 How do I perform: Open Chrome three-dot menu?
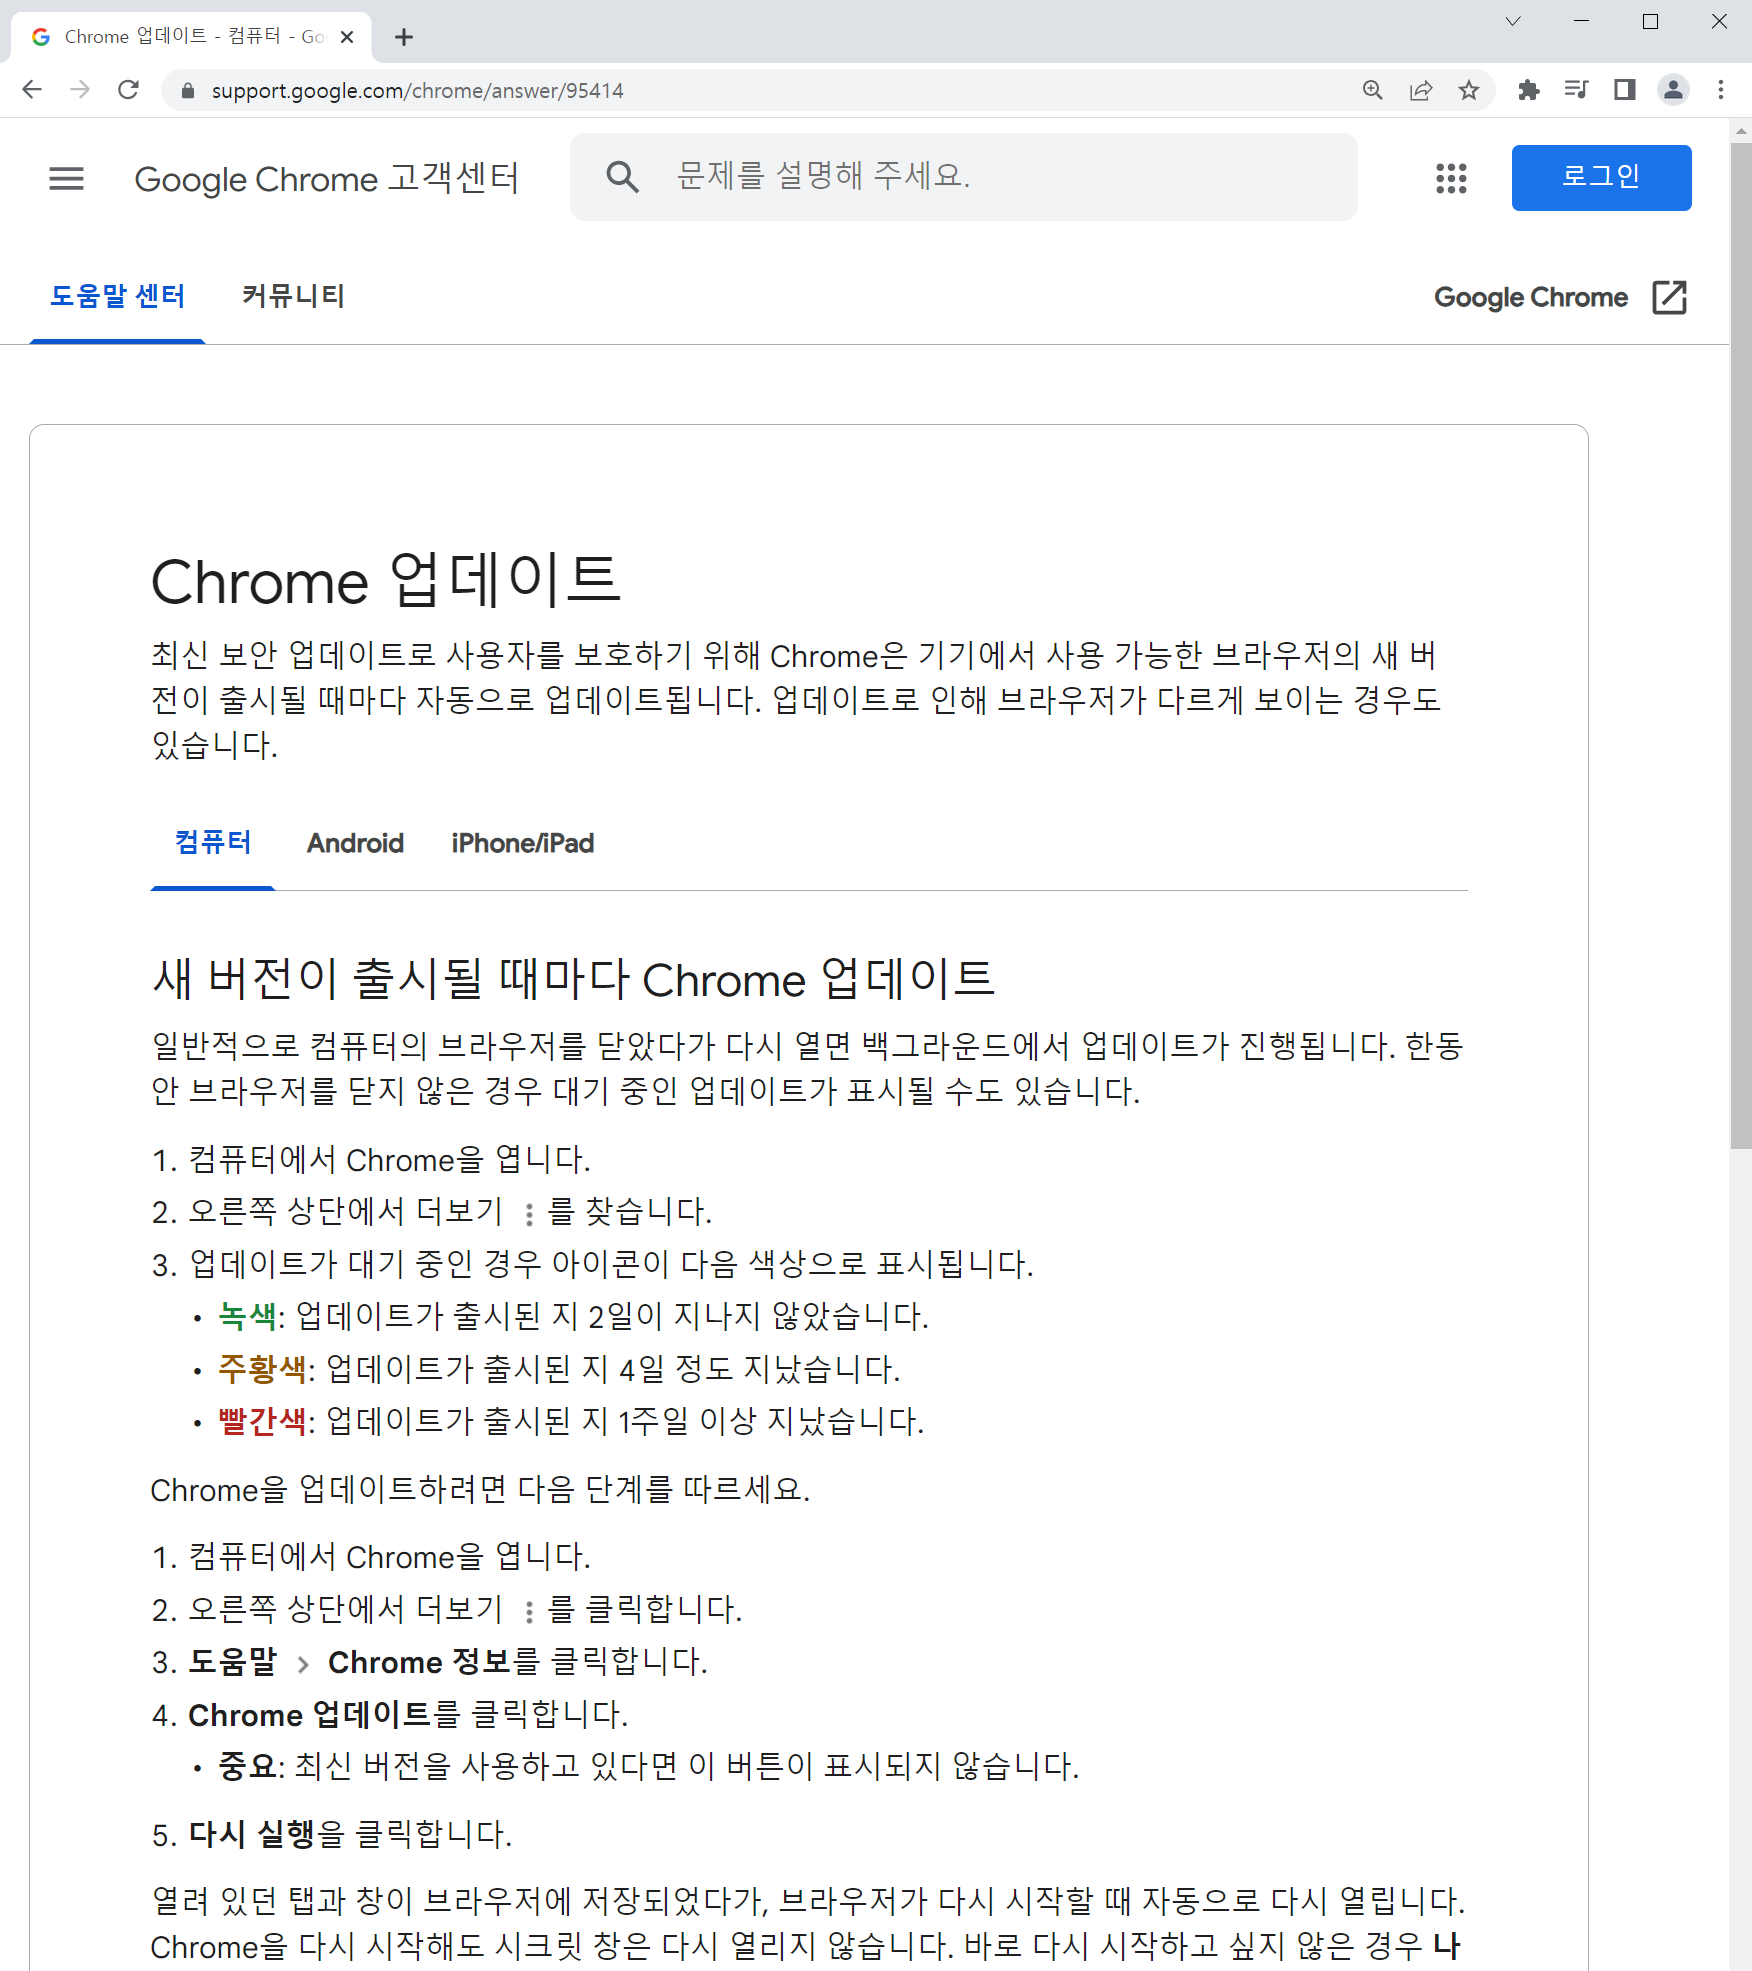point(1721,90)
